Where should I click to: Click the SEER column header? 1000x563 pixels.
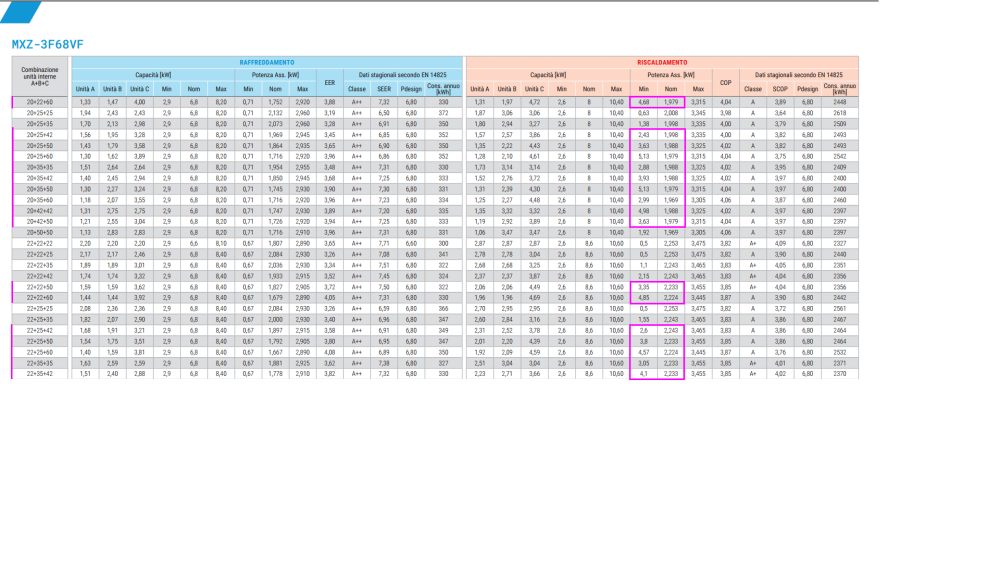[383, 89]
